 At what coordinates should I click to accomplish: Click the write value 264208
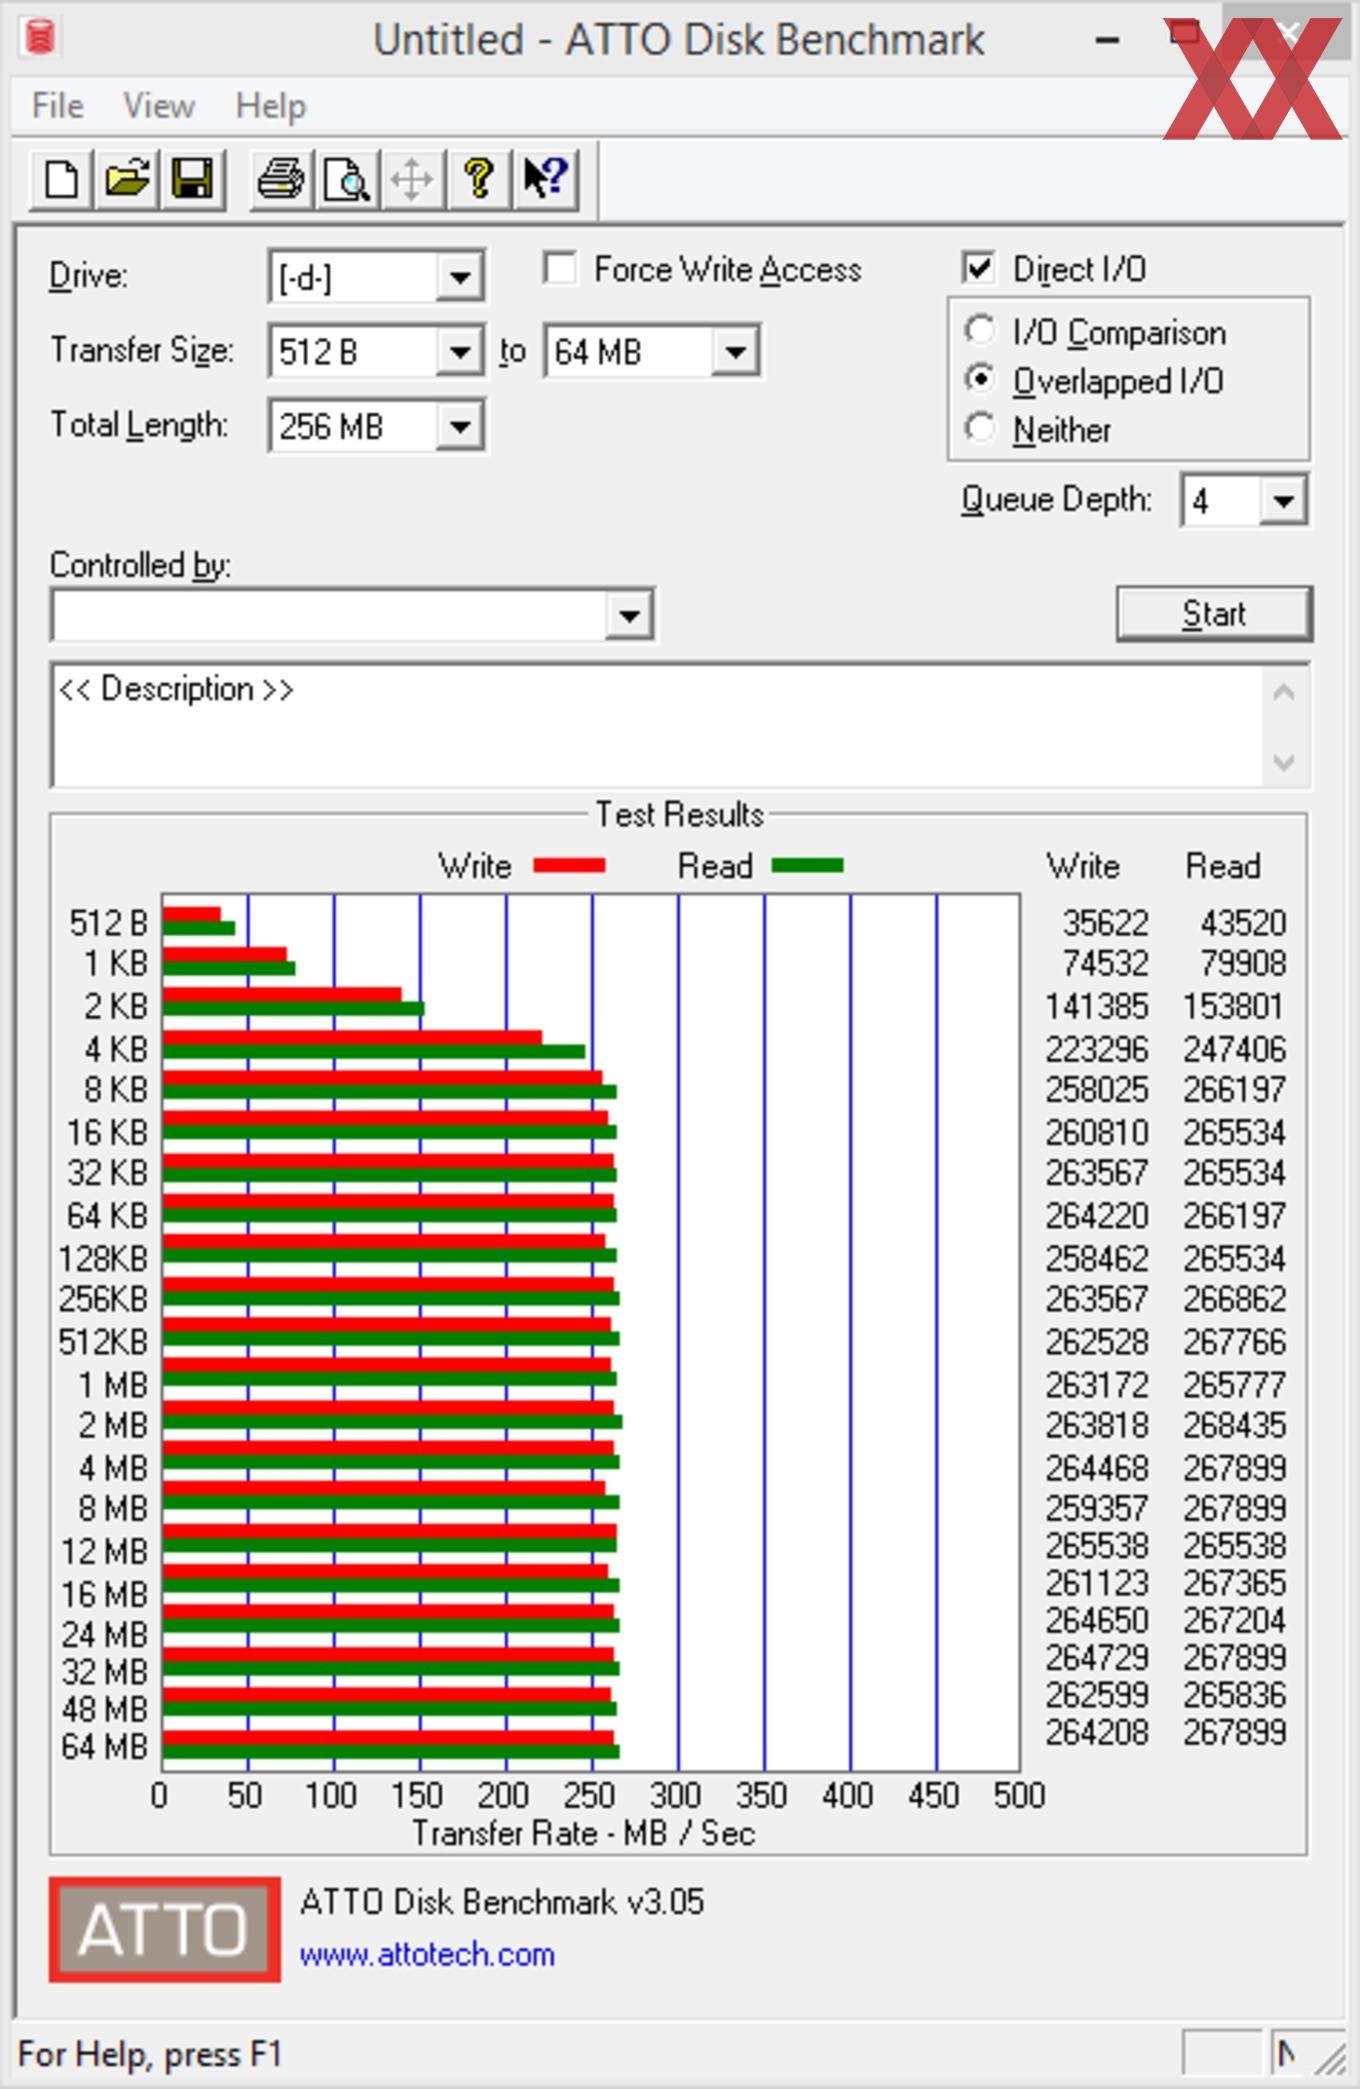tap(1097, 1732)
